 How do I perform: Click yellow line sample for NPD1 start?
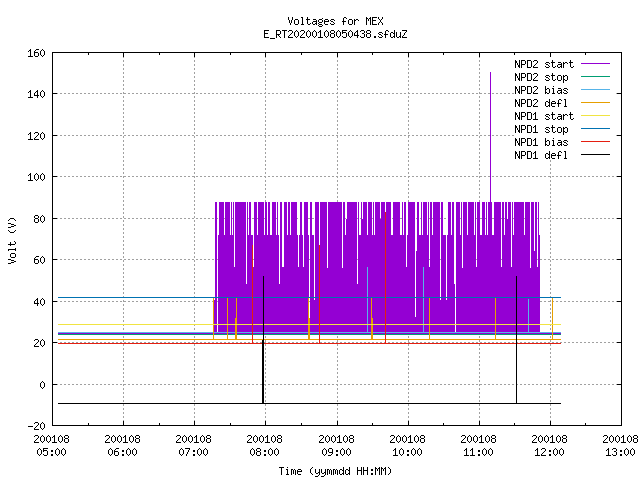pos(596,116)
